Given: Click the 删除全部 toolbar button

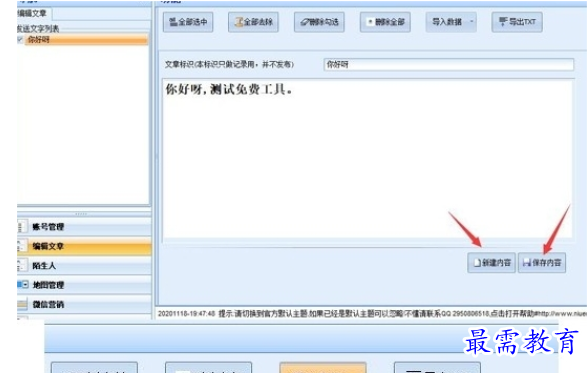Looking at the screenshot, I should 385,22.
